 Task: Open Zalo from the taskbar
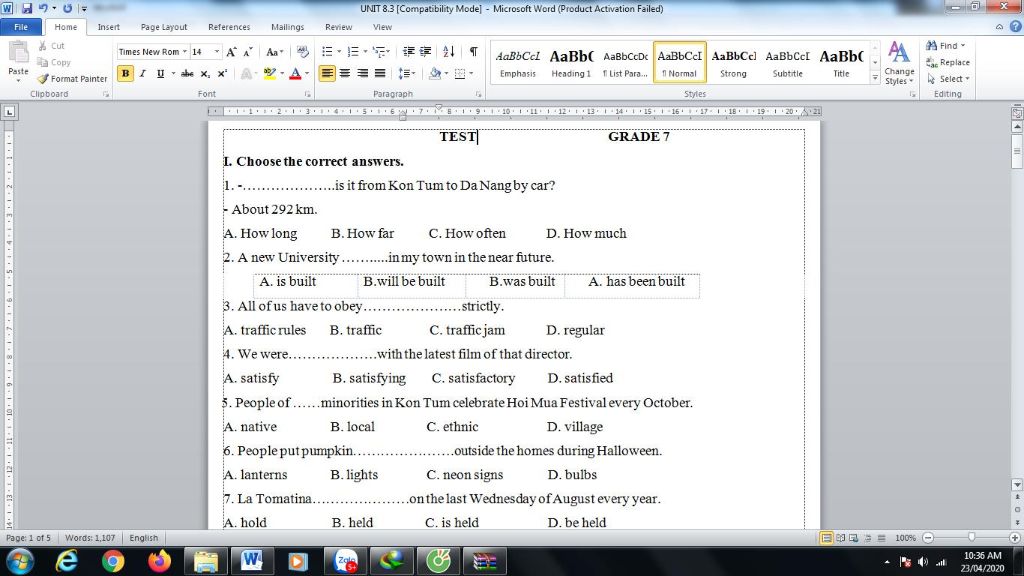[345, 561]
